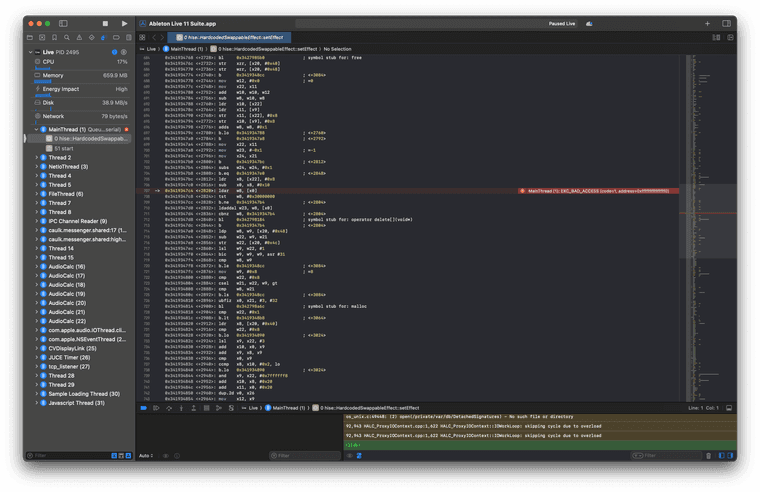
Task: Open process view options blue circle icon
Action: pos(114,52)
